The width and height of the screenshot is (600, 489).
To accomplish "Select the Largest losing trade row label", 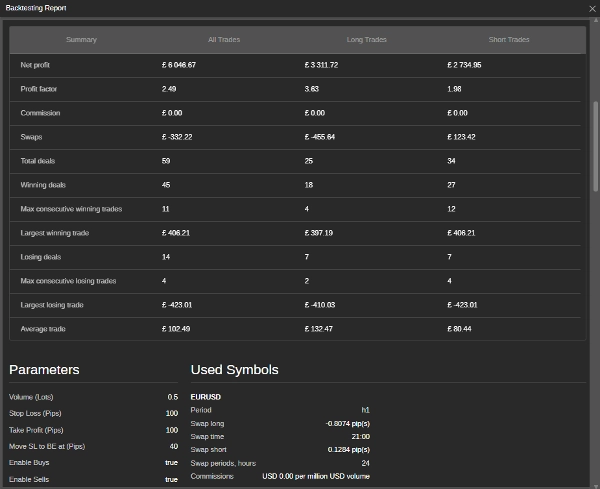I will click(52, 305).
